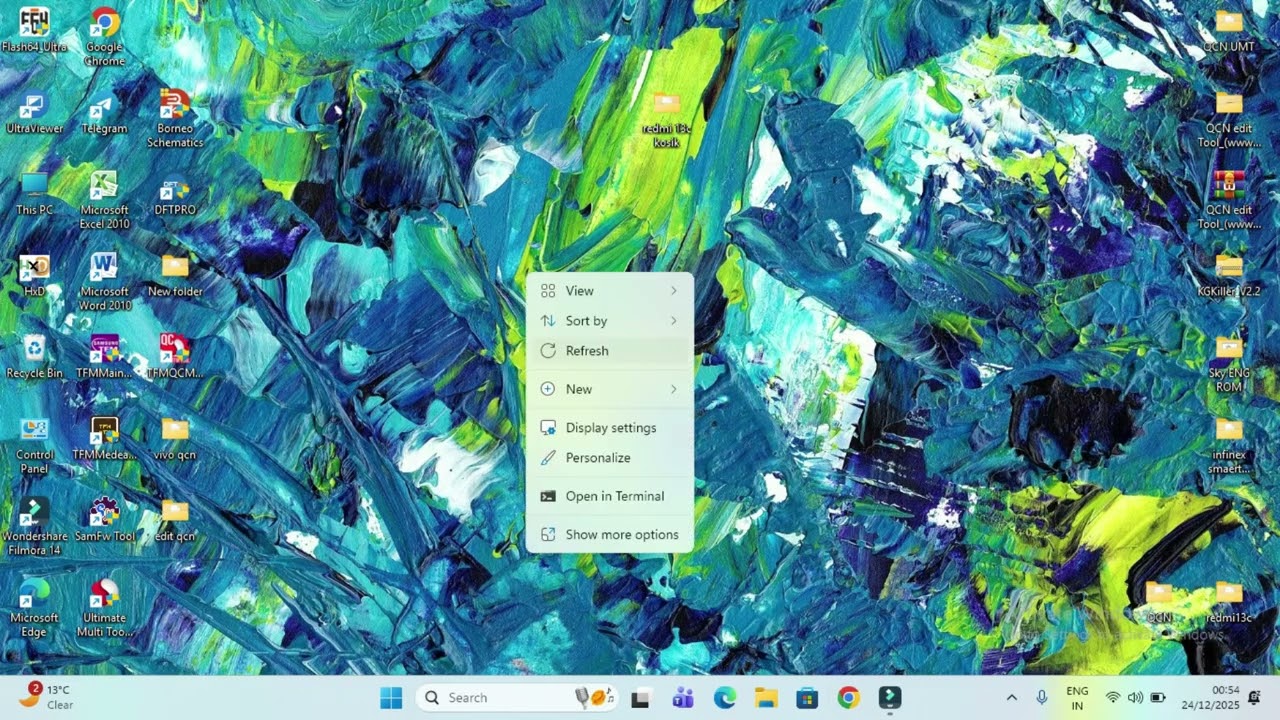Click Show more options
The image size is (1280, 720).
coord(609,535)
